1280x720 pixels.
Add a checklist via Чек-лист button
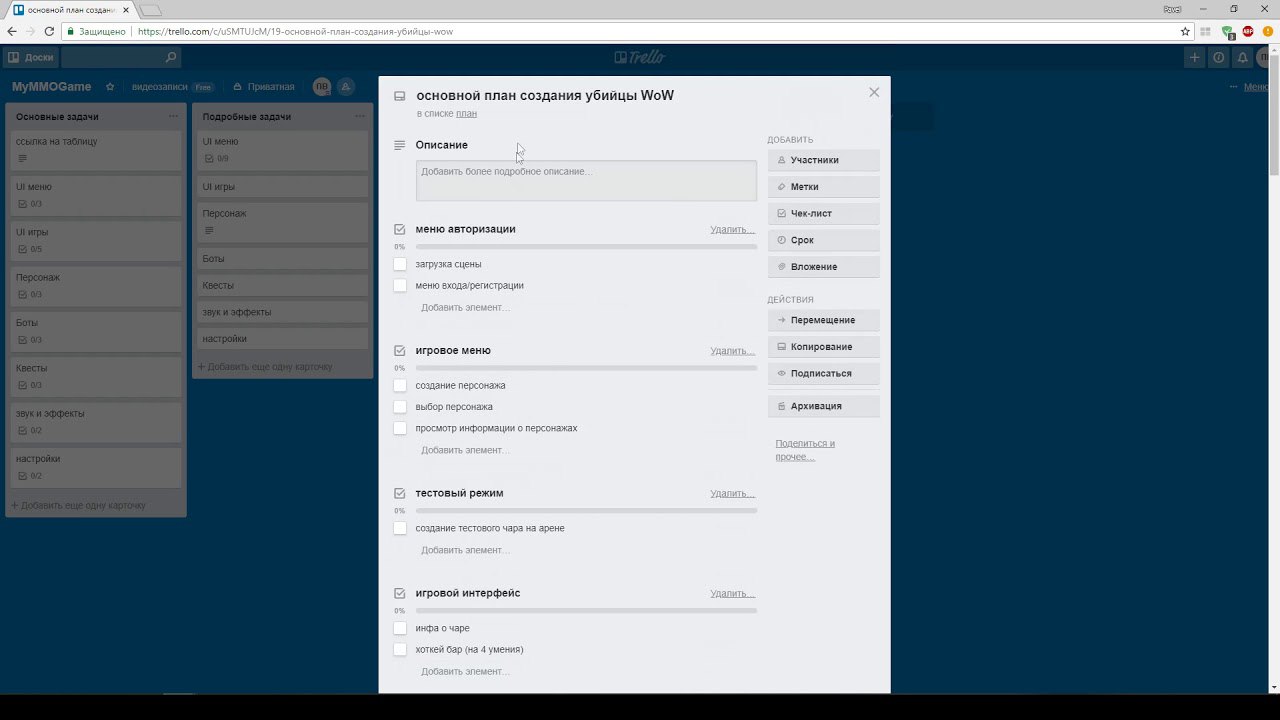point(824,213)
